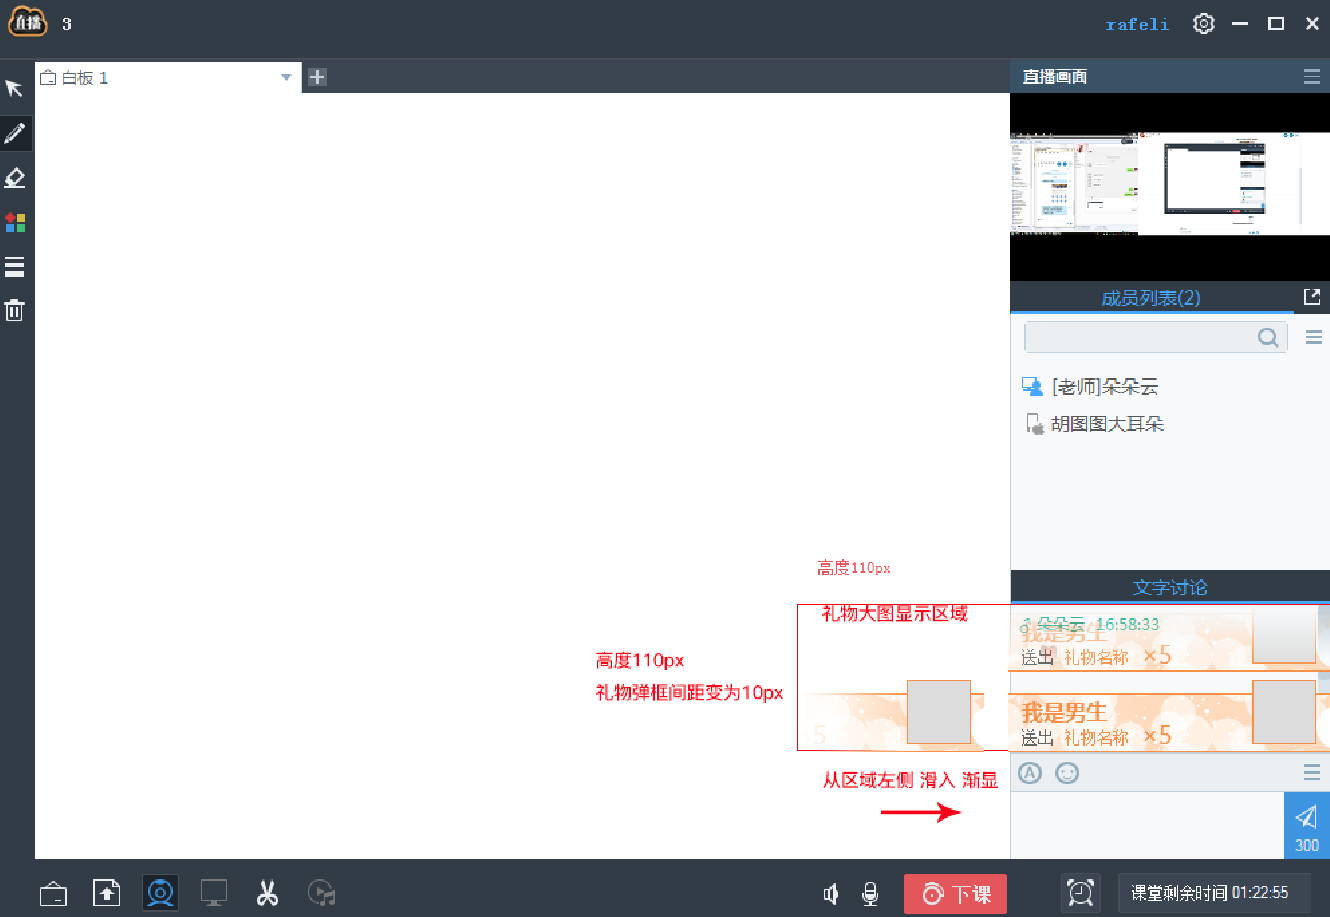Expand the 白板 1 dropdown arrow
The width and height of the screenshot is (1330, 917).
(x=286, y=77)
